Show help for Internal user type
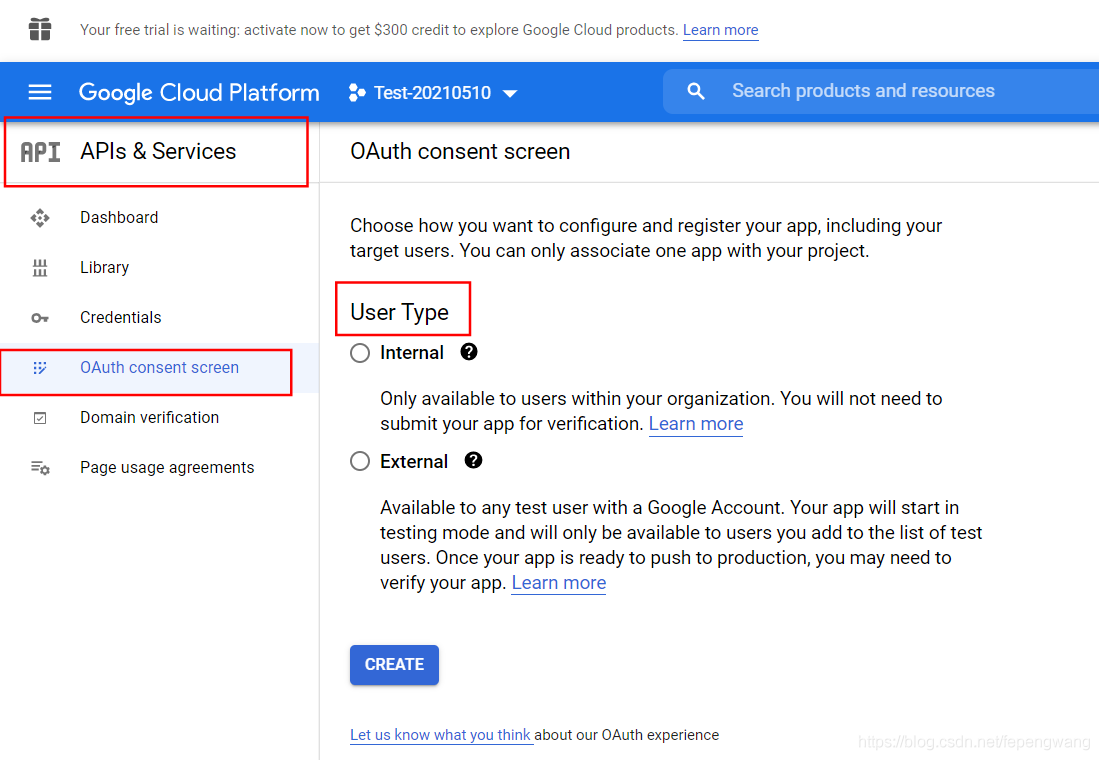 point(469,352)
